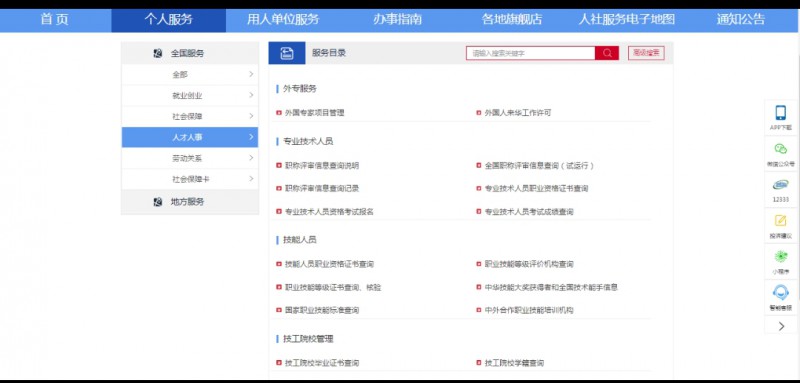Expand the 劳动关系 category arrow
This screenshot has width=800, height=383.
251,158
